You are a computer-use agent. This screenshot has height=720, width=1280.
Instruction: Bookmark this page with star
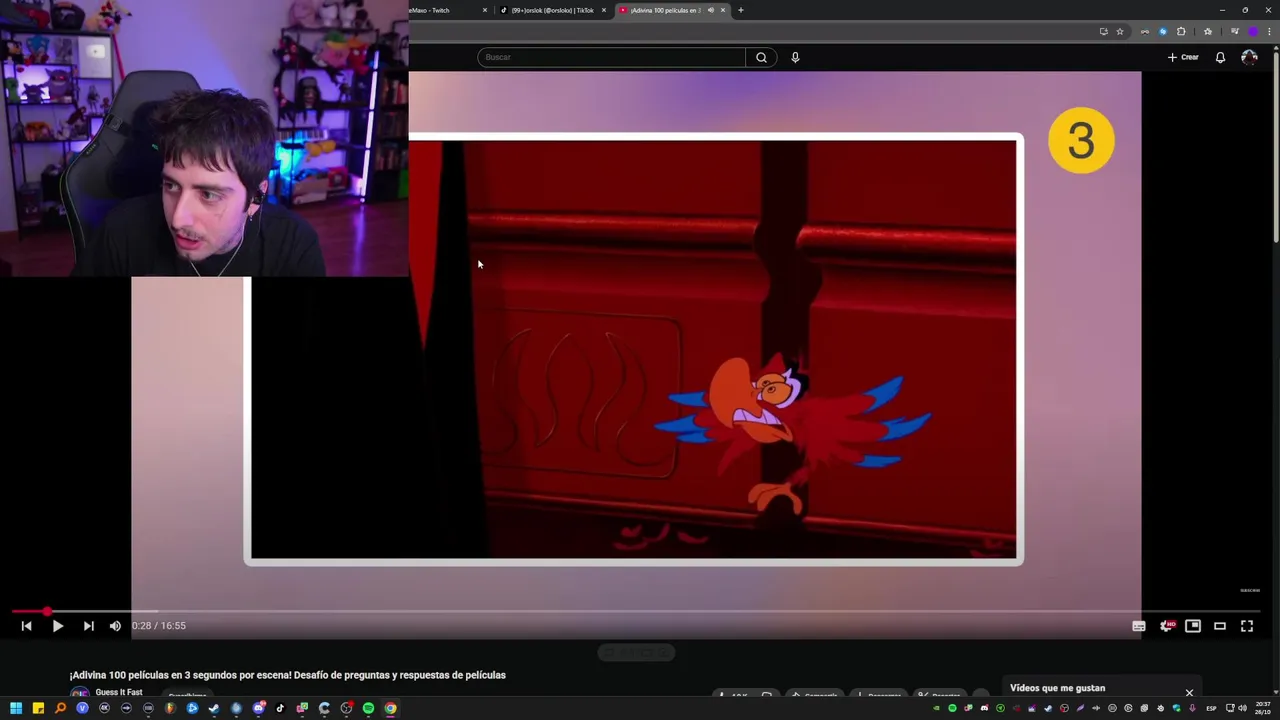1120,31
